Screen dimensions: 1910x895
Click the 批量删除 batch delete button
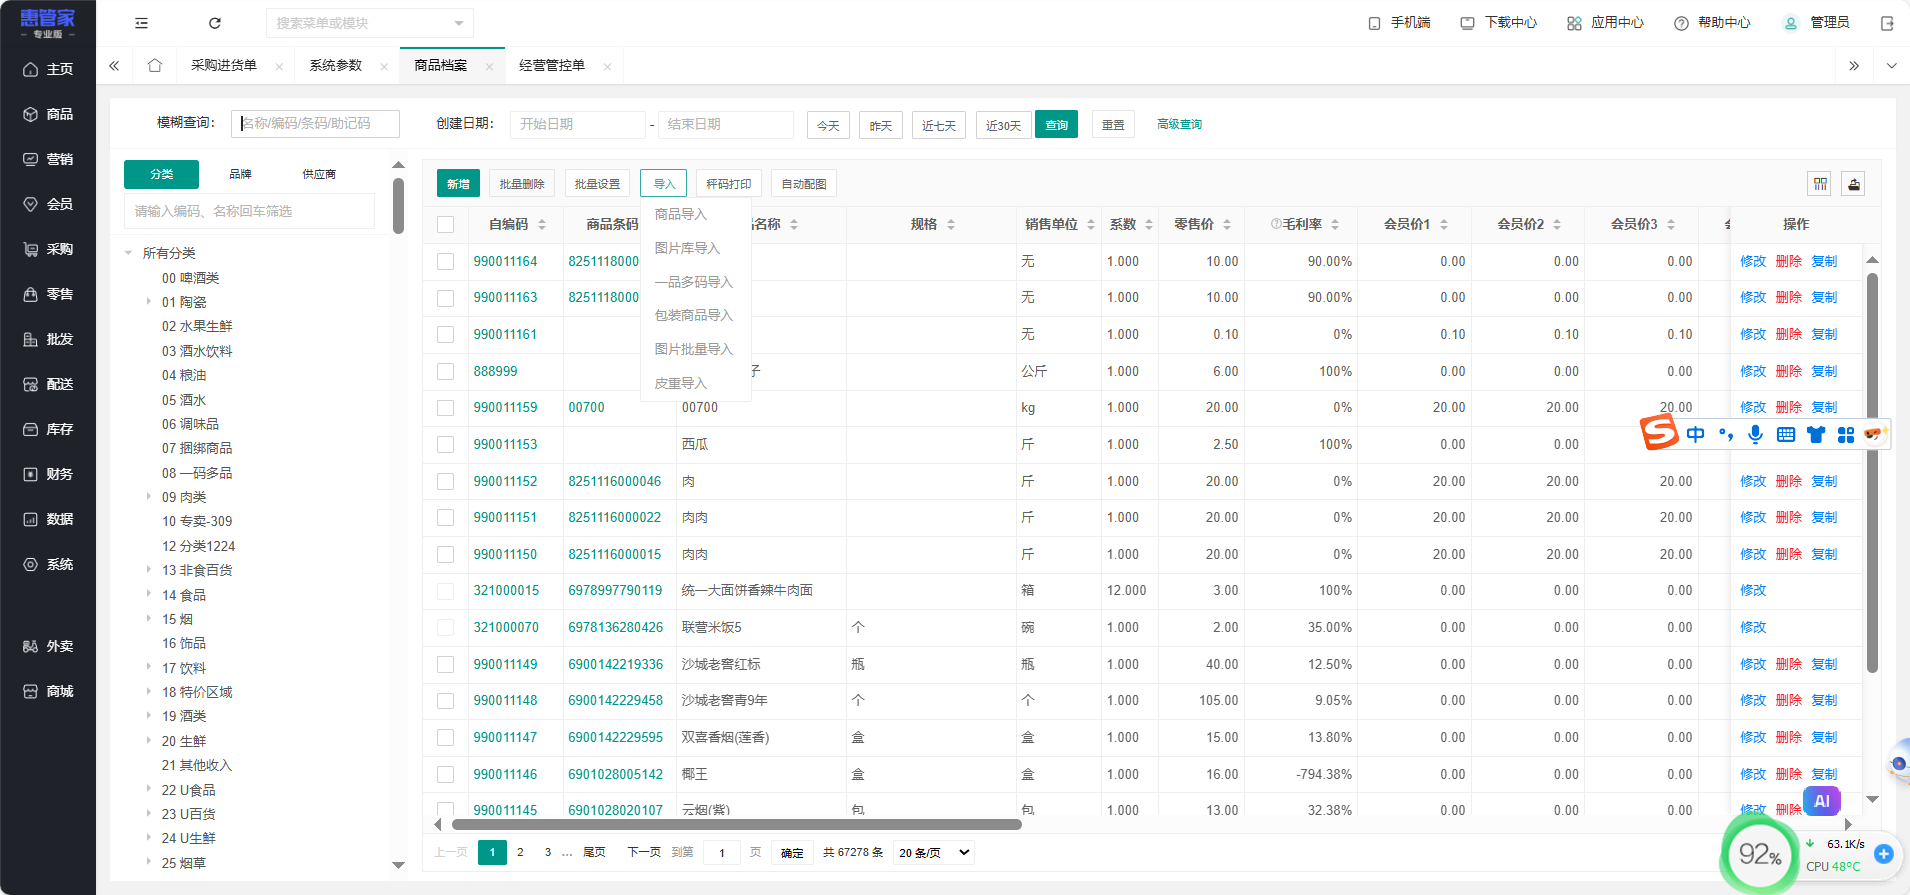[522, 184]
